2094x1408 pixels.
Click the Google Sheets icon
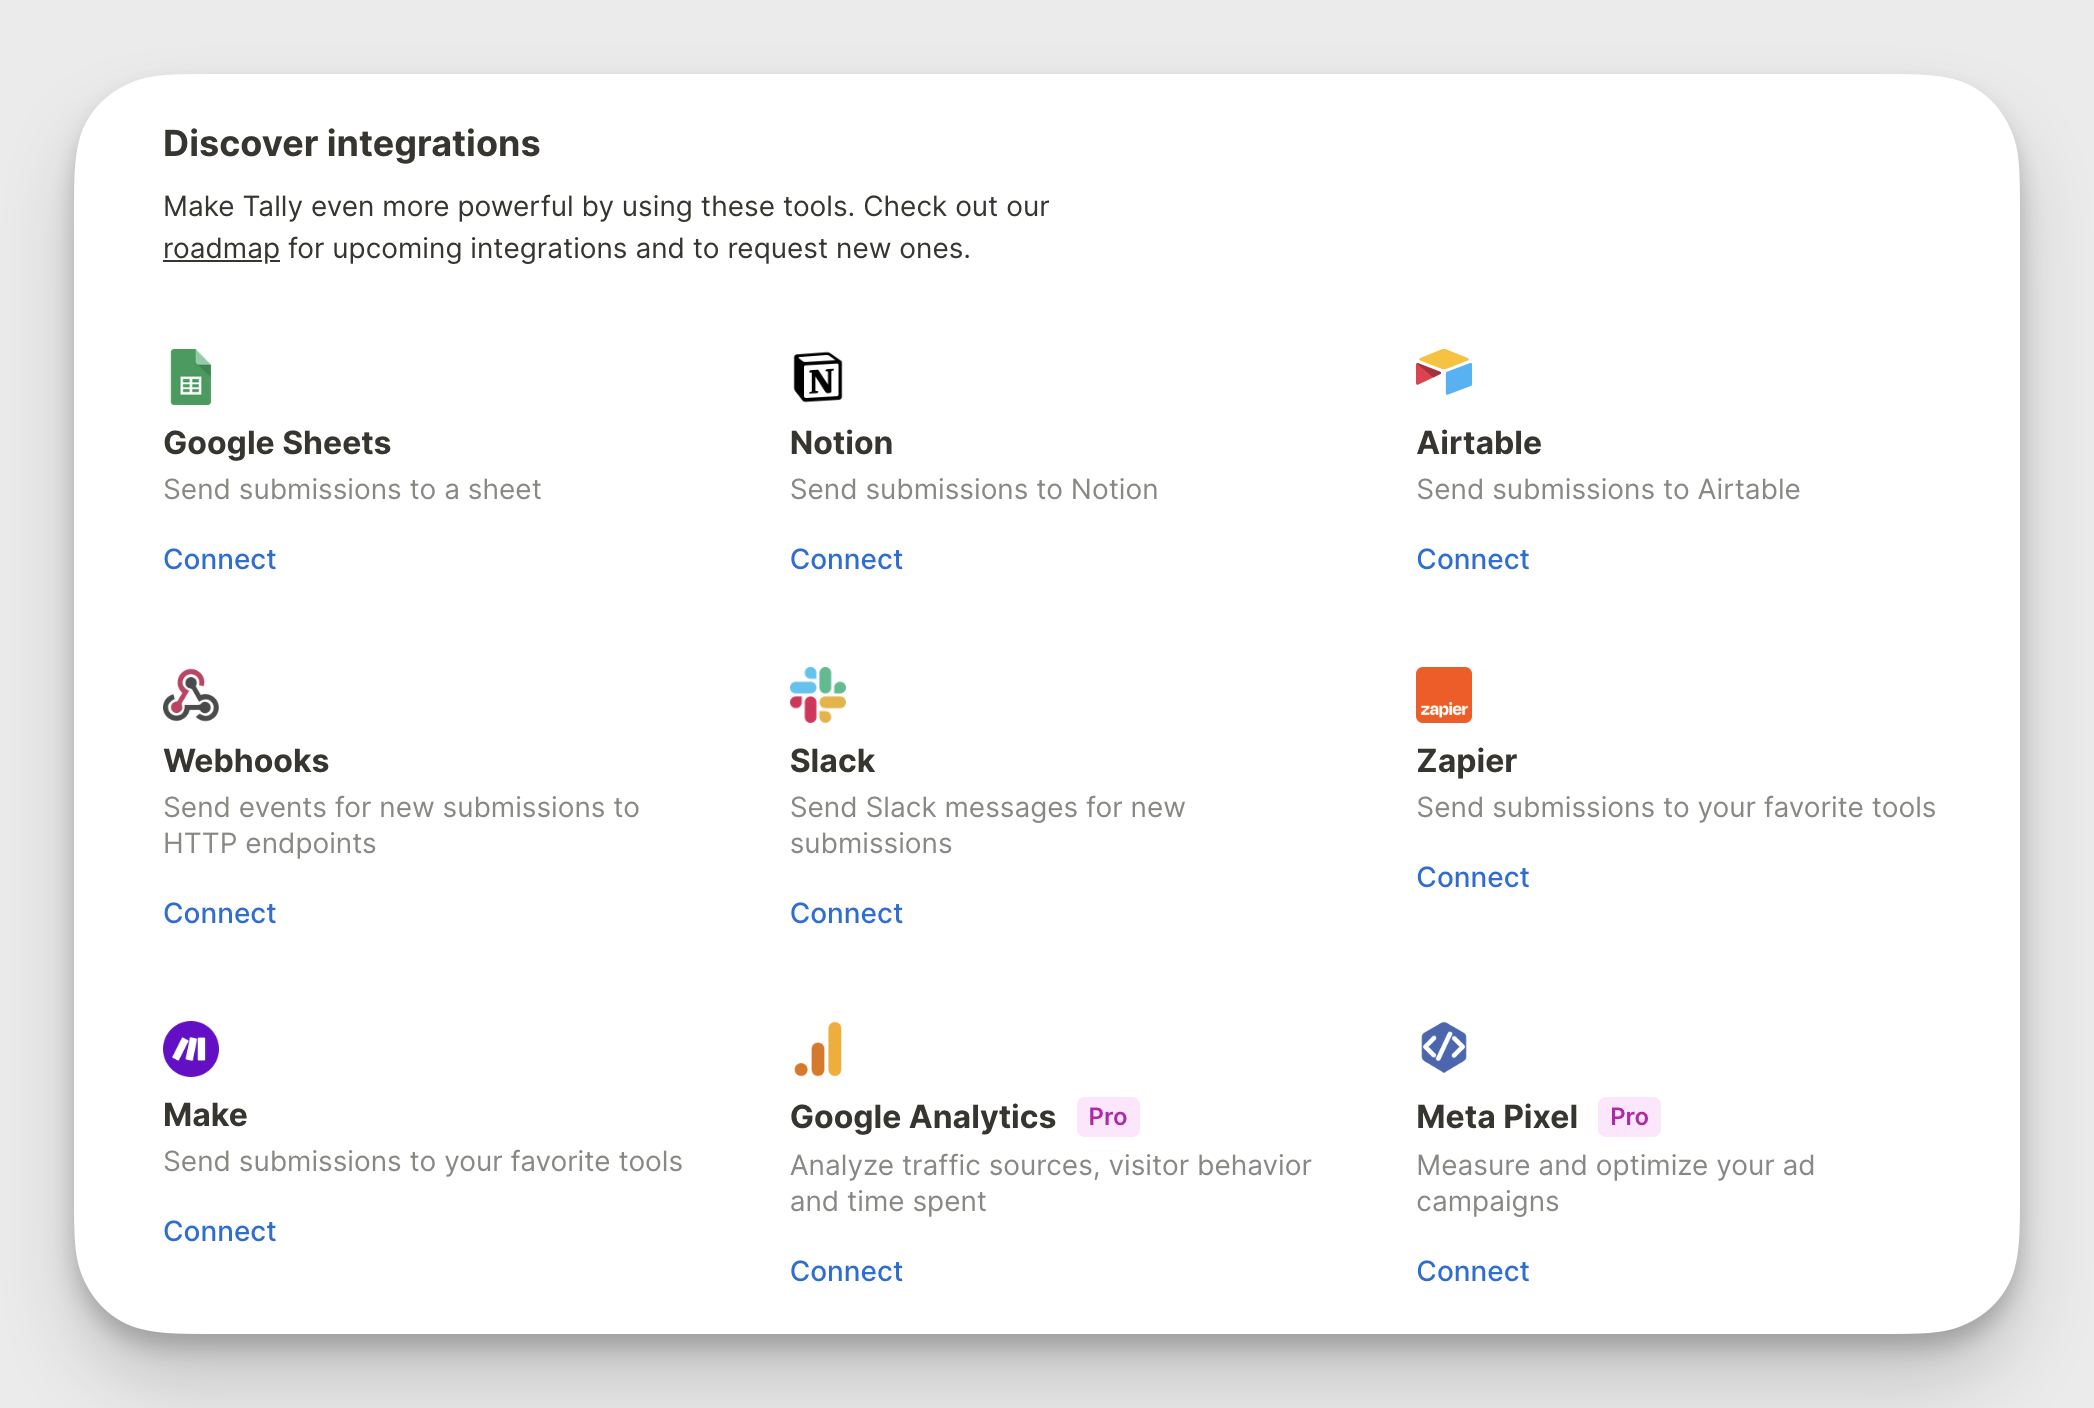pos(191,377)
